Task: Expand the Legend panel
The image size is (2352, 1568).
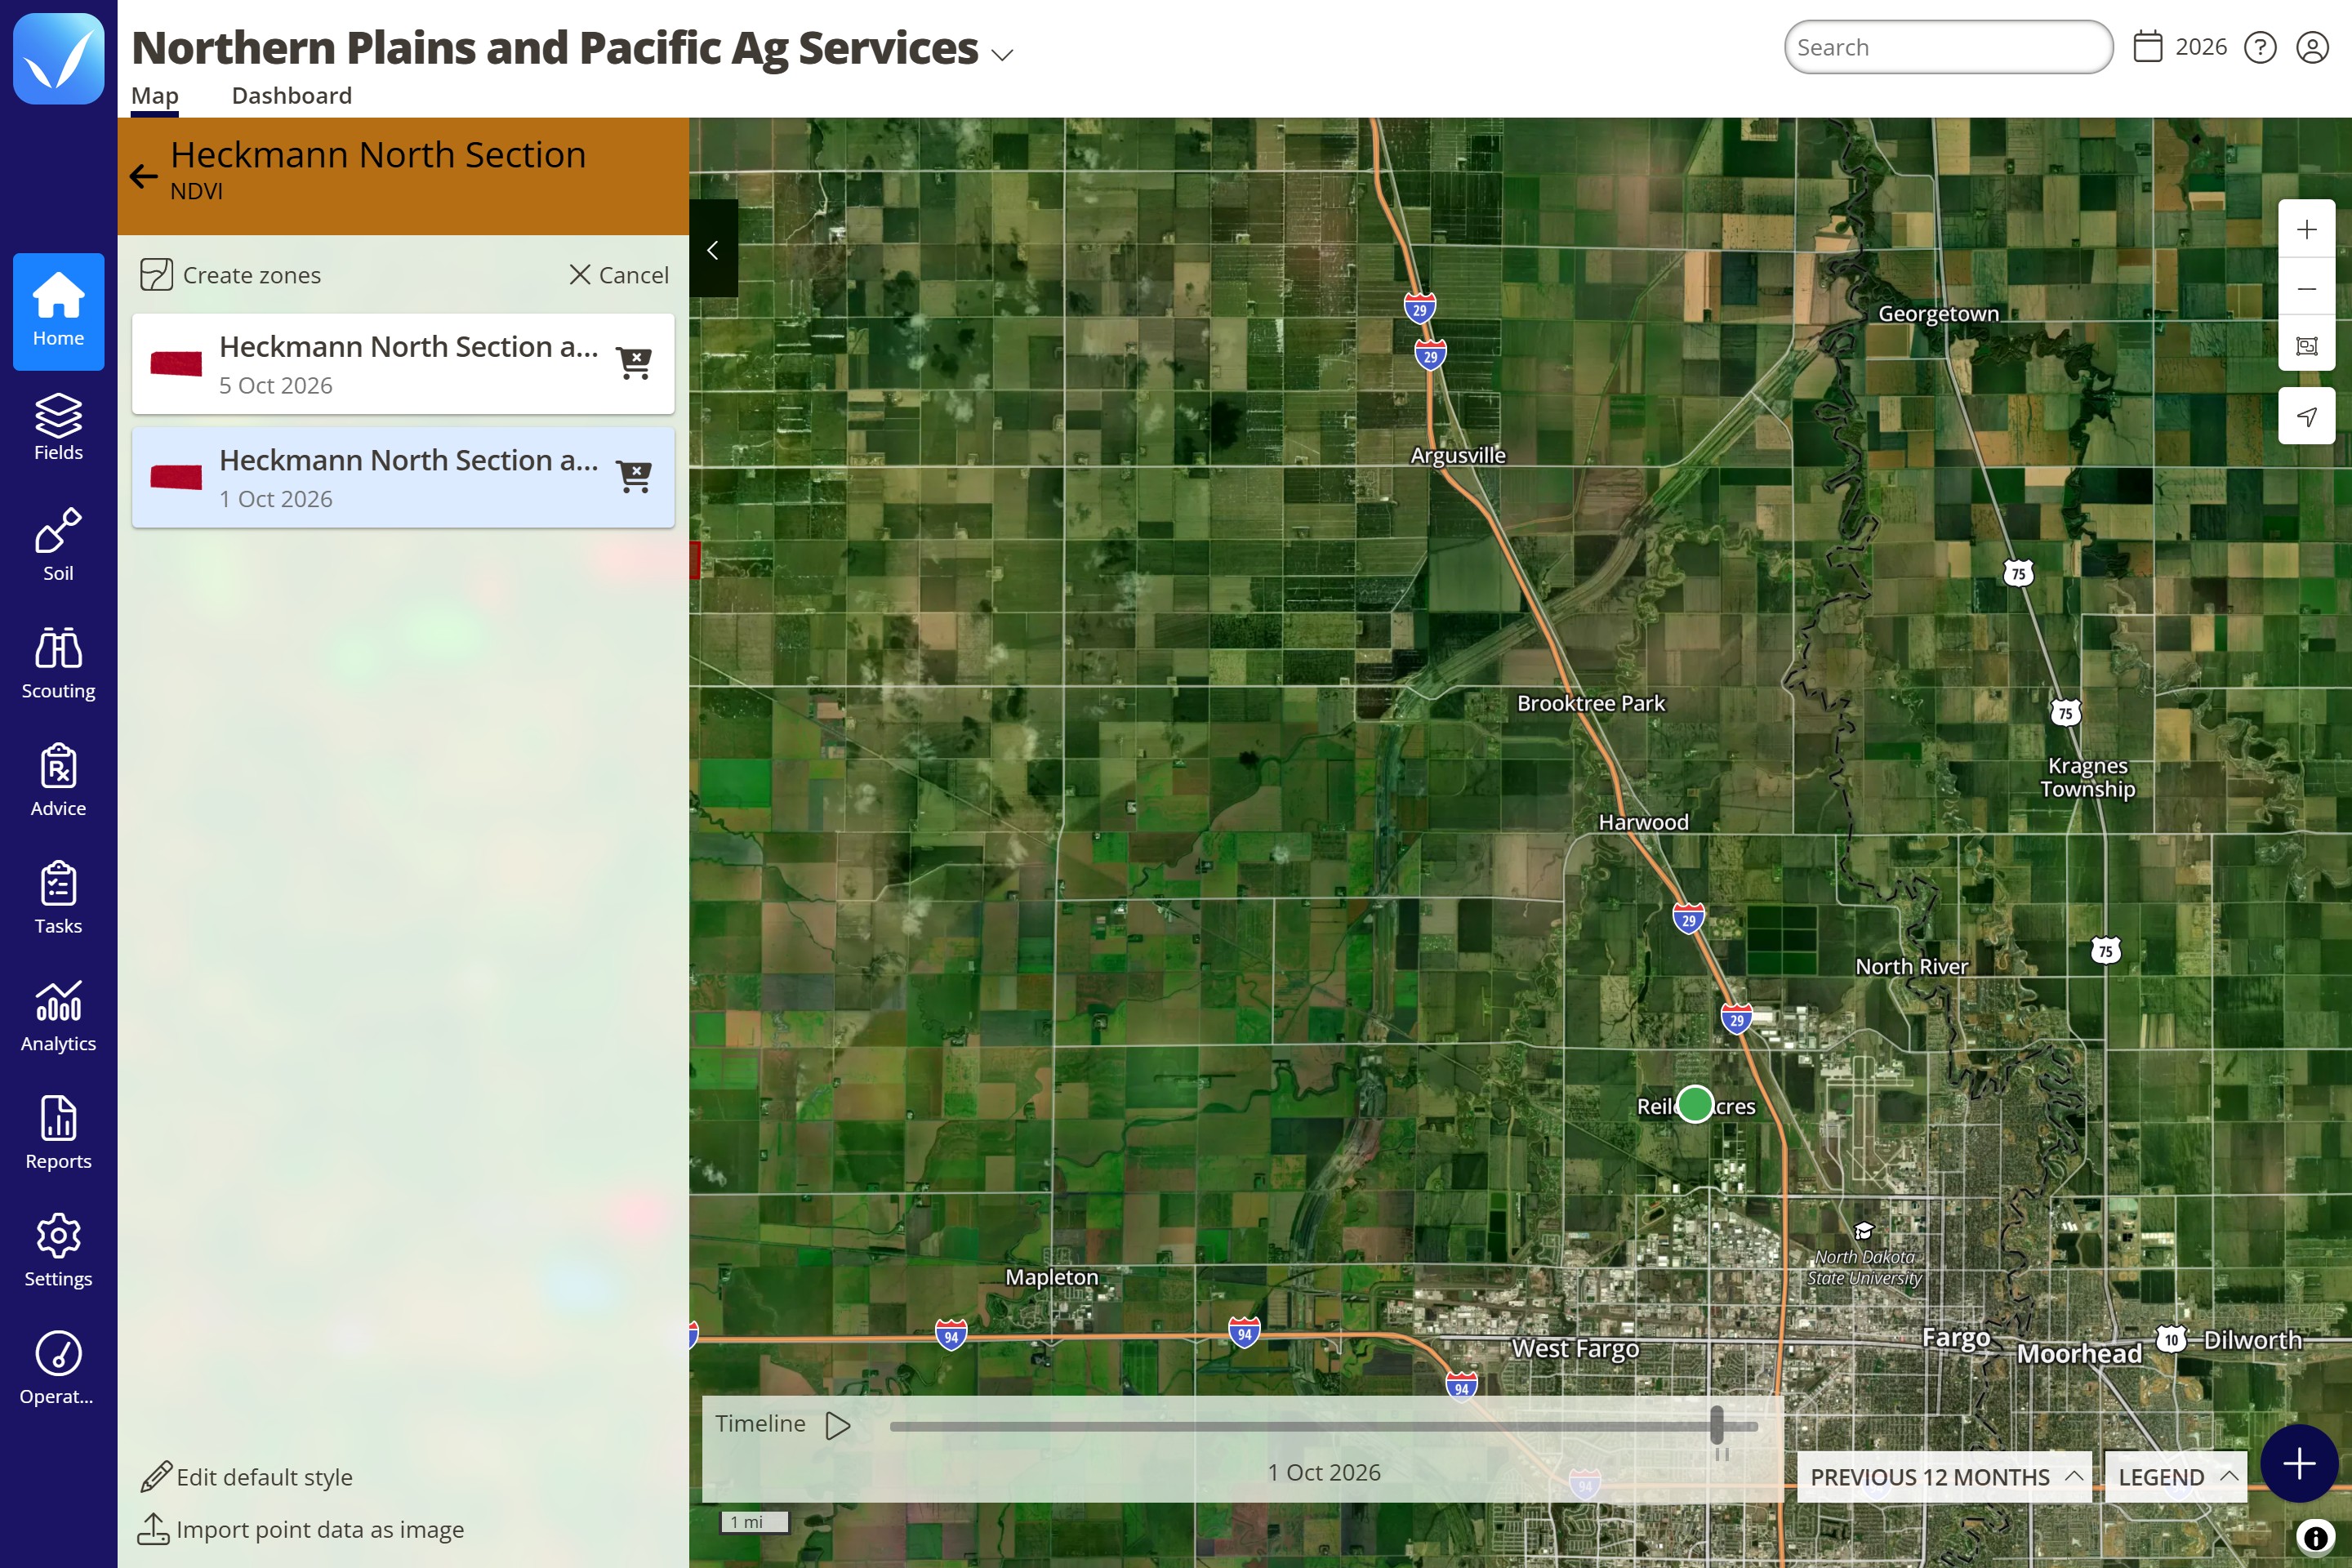Action: point(2175,1477)
